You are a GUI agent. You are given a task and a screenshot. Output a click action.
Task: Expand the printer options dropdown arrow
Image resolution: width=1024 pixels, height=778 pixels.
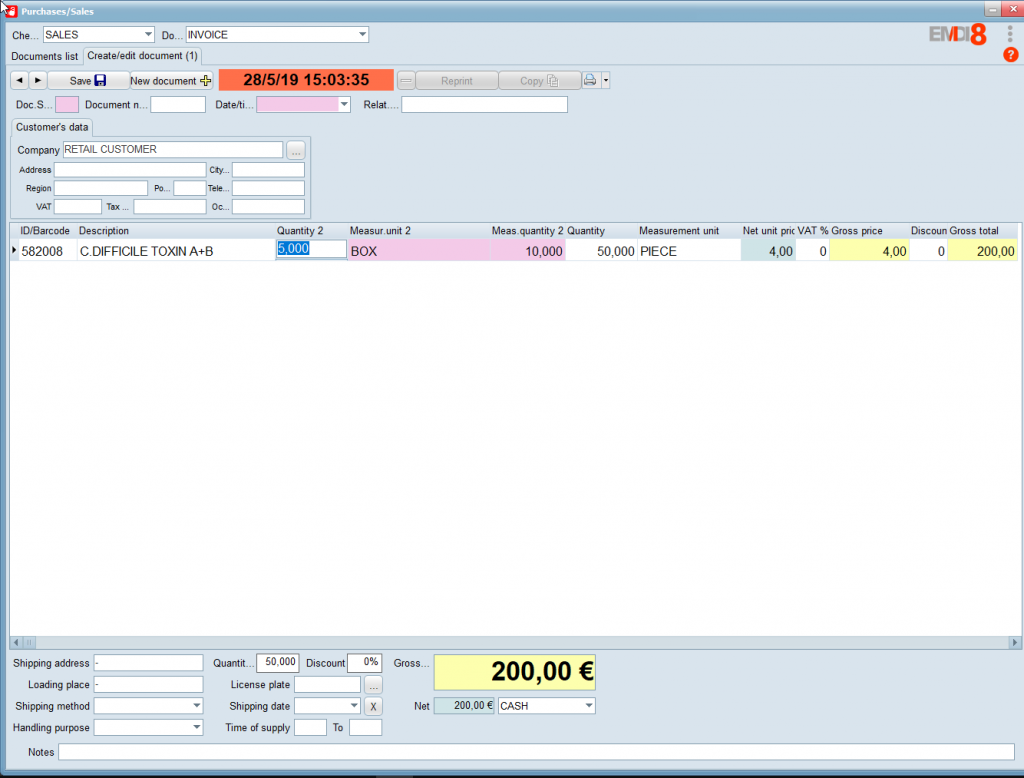coord(605,81)
